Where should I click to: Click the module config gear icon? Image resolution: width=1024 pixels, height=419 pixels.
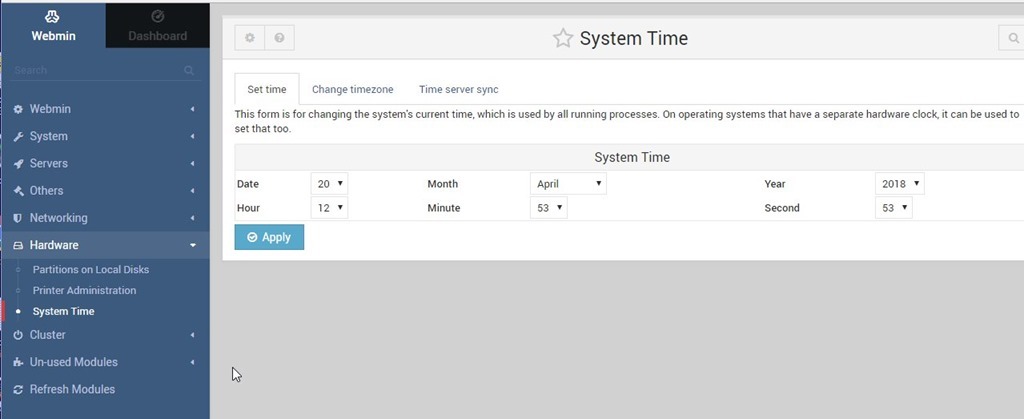click(x=250, y=38)
